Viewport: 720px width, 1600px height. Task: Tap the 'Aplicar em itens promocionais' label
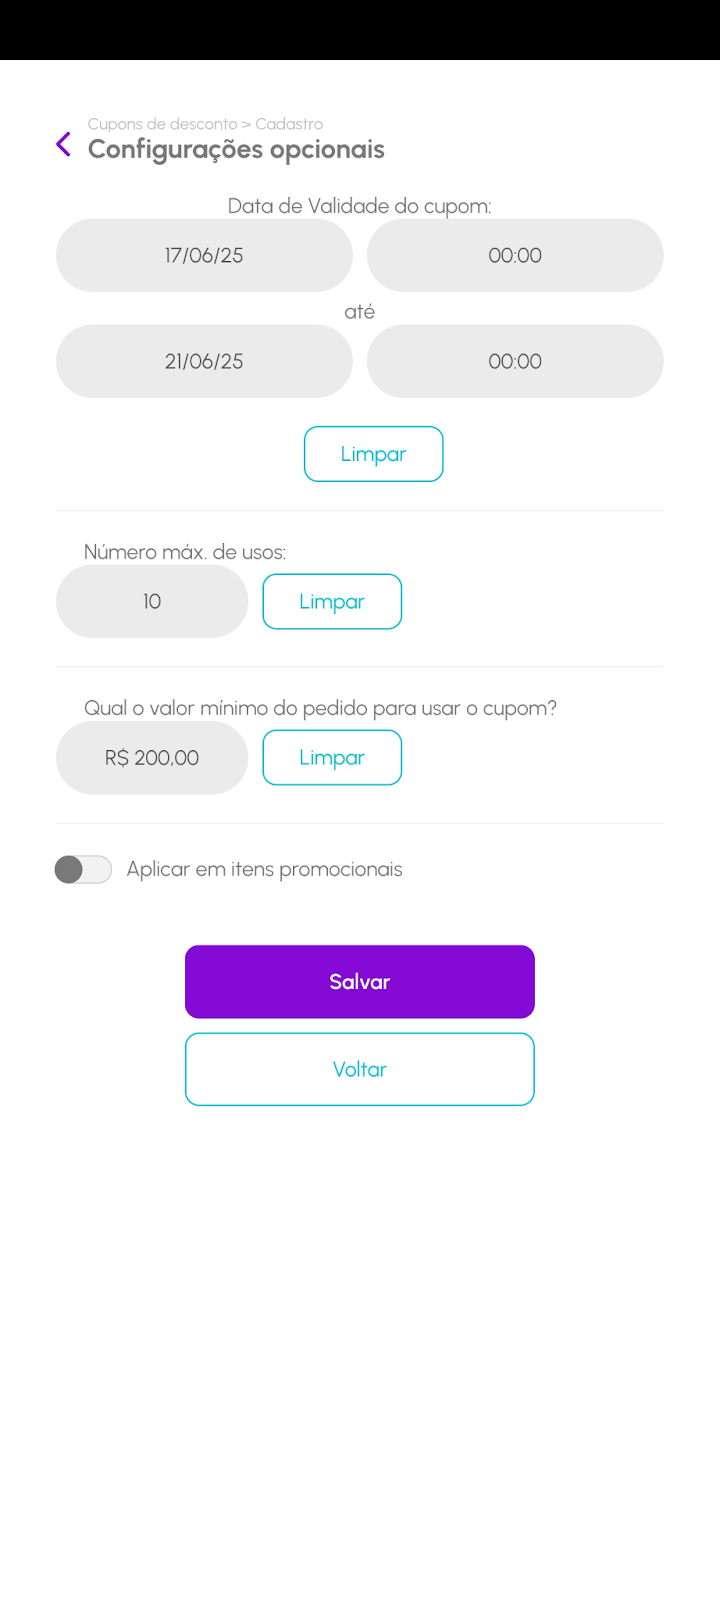(264, 870)
